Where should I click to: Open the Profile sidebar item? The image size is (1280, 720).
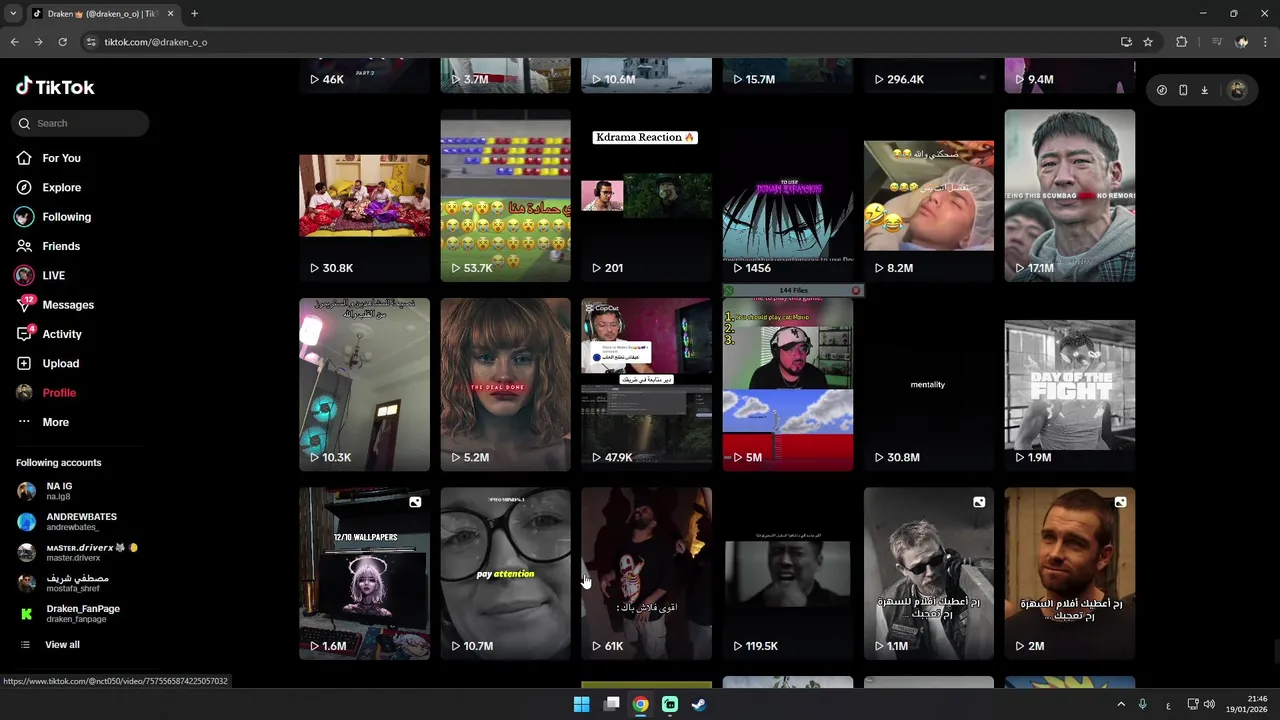[58, 393]
